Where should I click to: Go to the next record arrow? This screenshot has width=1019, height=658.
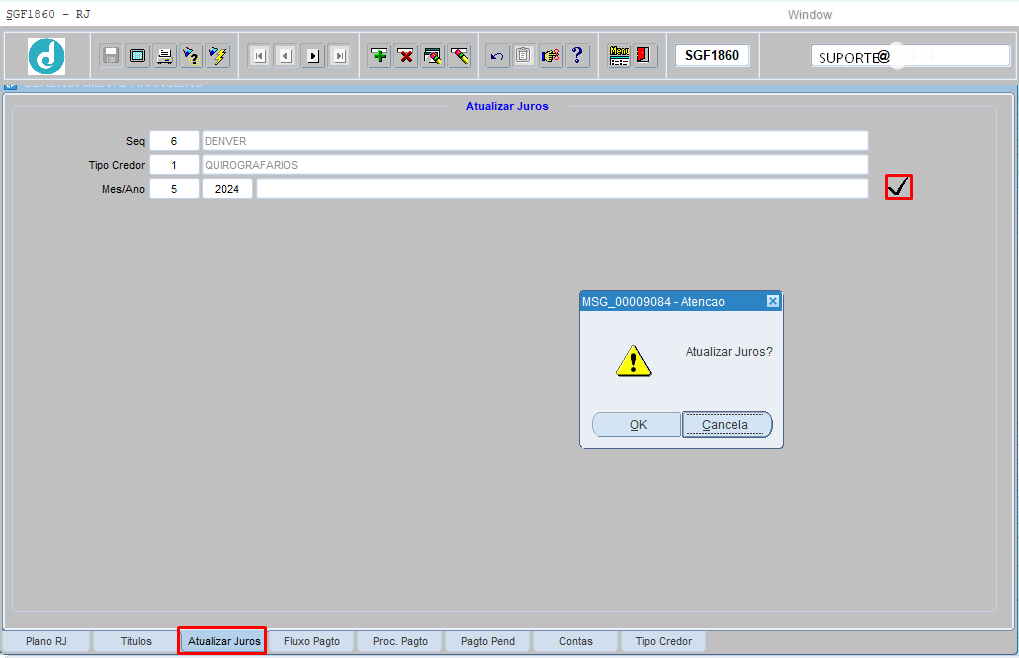coord(313,56)
